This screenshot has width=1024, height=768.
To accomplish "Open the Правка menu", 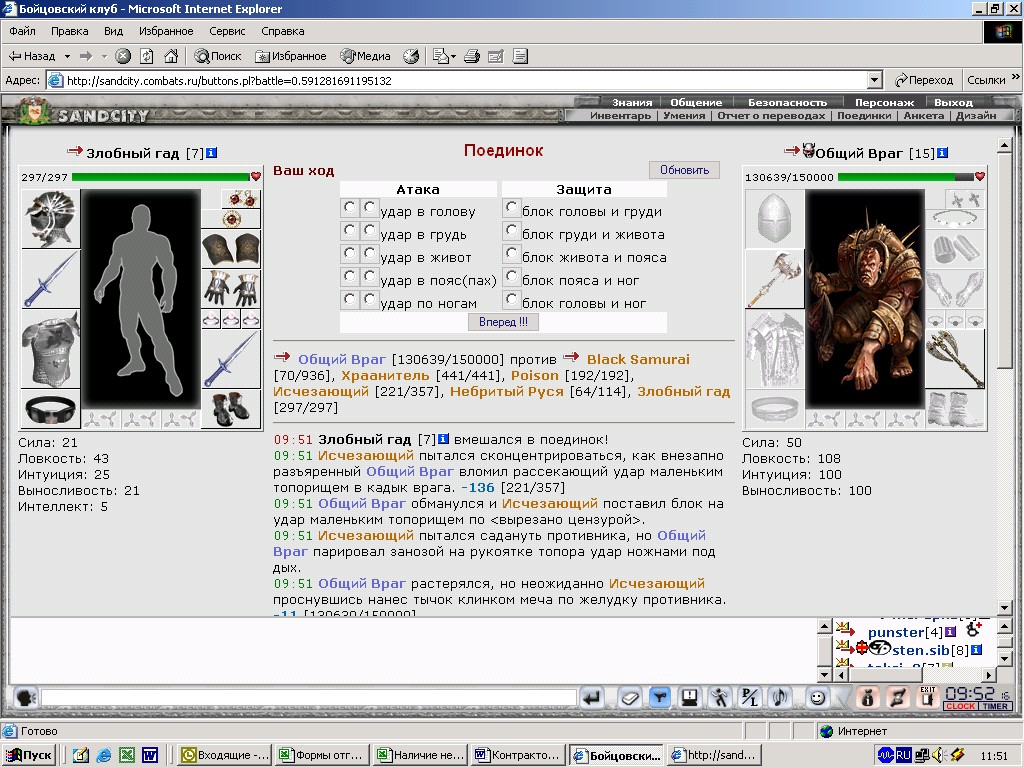I will coord(69,31).
